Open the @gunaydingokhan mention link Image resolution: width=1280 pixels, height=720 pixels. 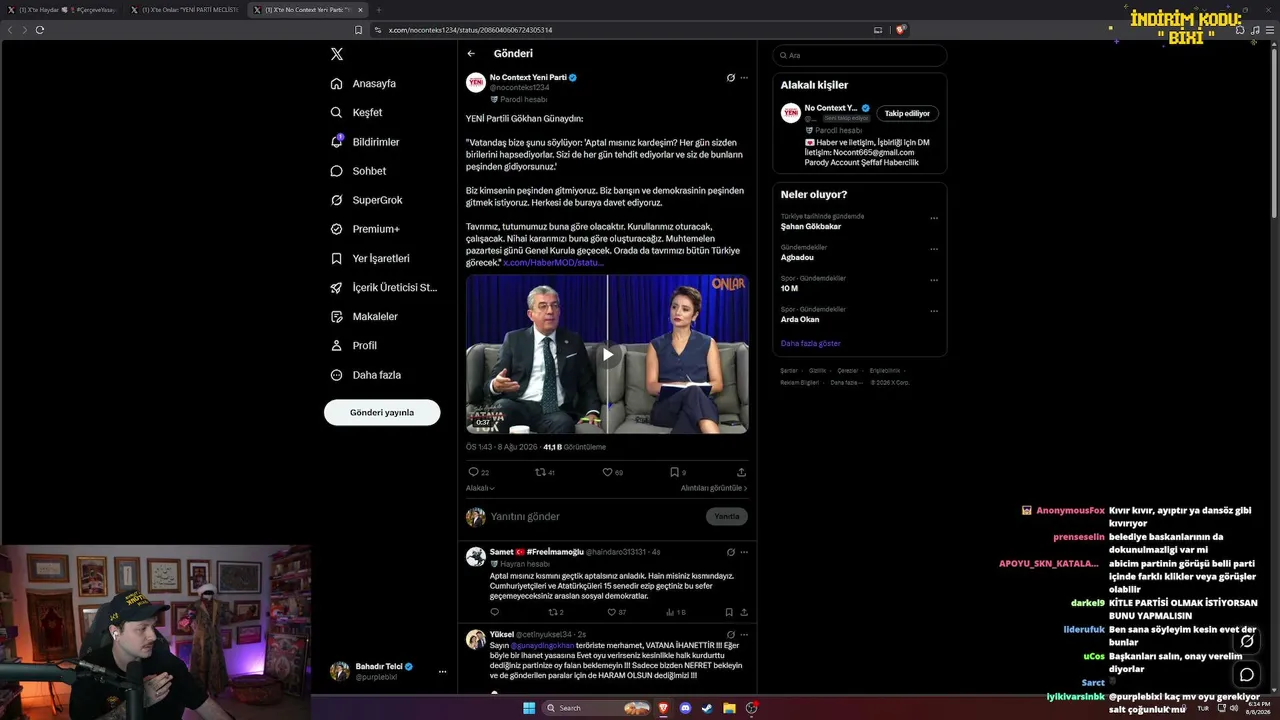coord(542,645)
